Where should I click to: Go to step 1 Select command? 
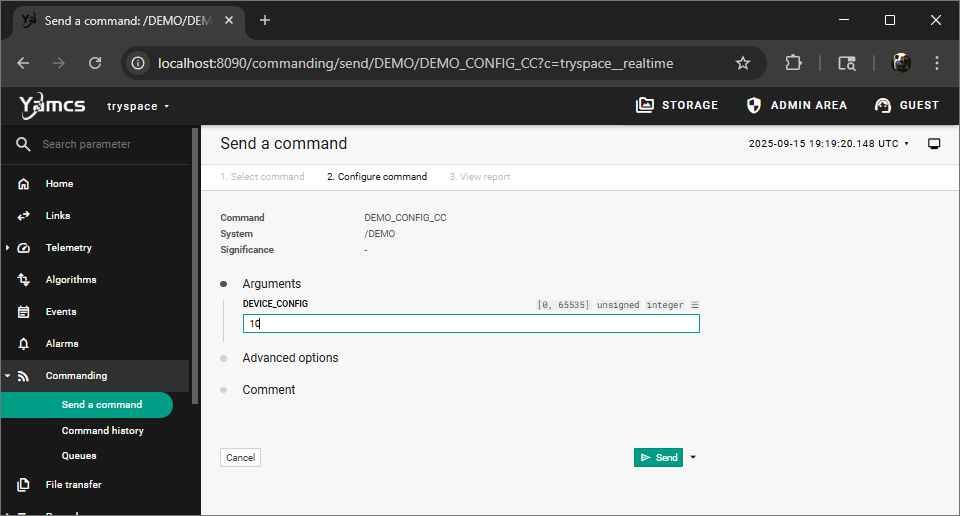click(x=262, y=176)
